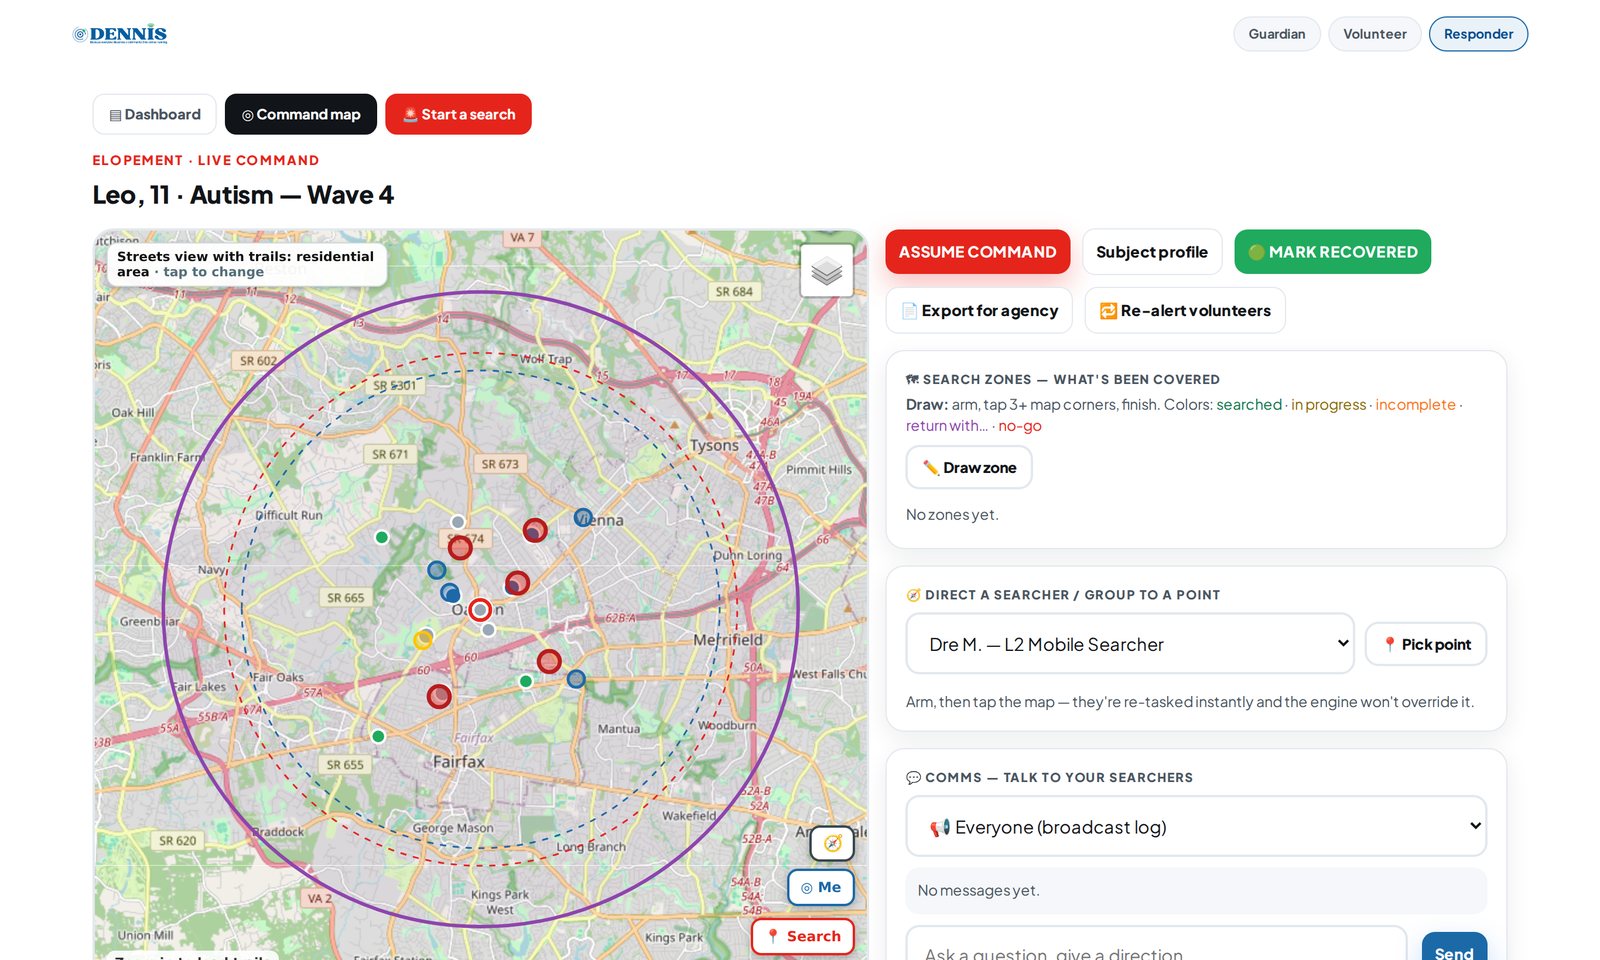Image resolution: width=1600 pixels, height=960 pixels.
Task: Click the red Search pin button on map
Action: [803, 936]
